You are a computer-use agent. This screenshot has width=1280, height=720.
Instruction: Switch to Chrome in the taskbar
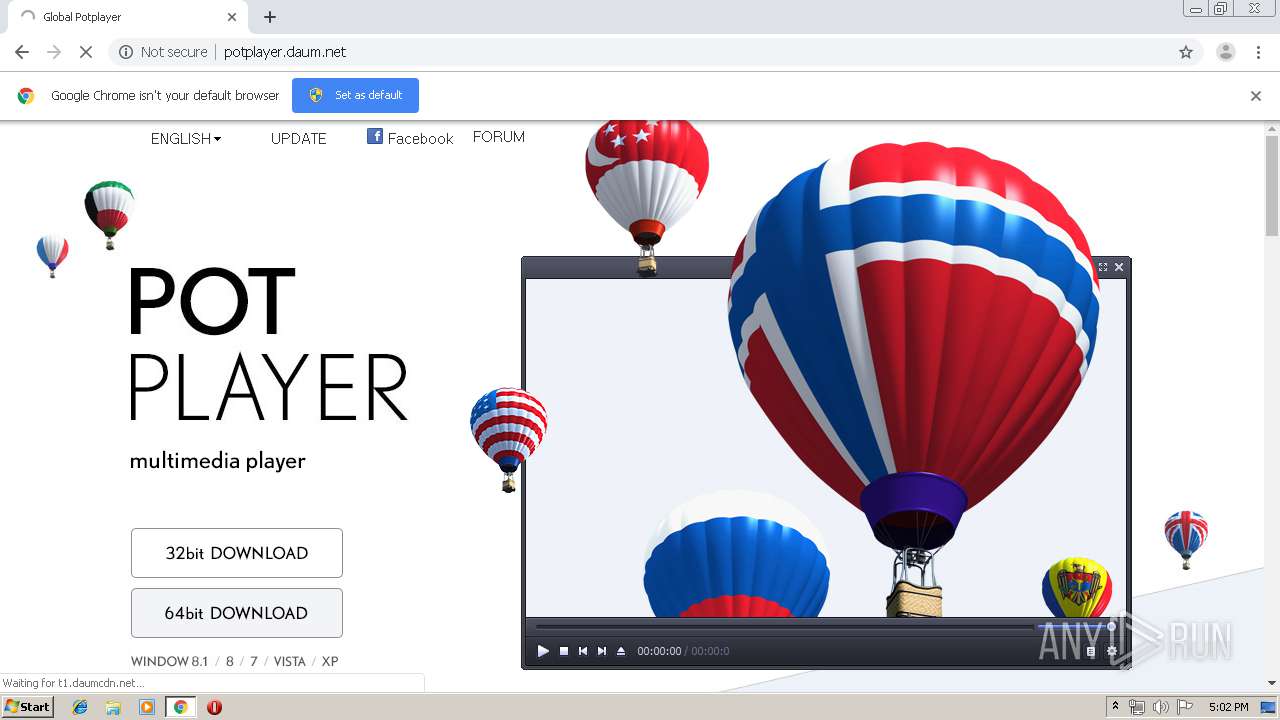click(180, 707)
